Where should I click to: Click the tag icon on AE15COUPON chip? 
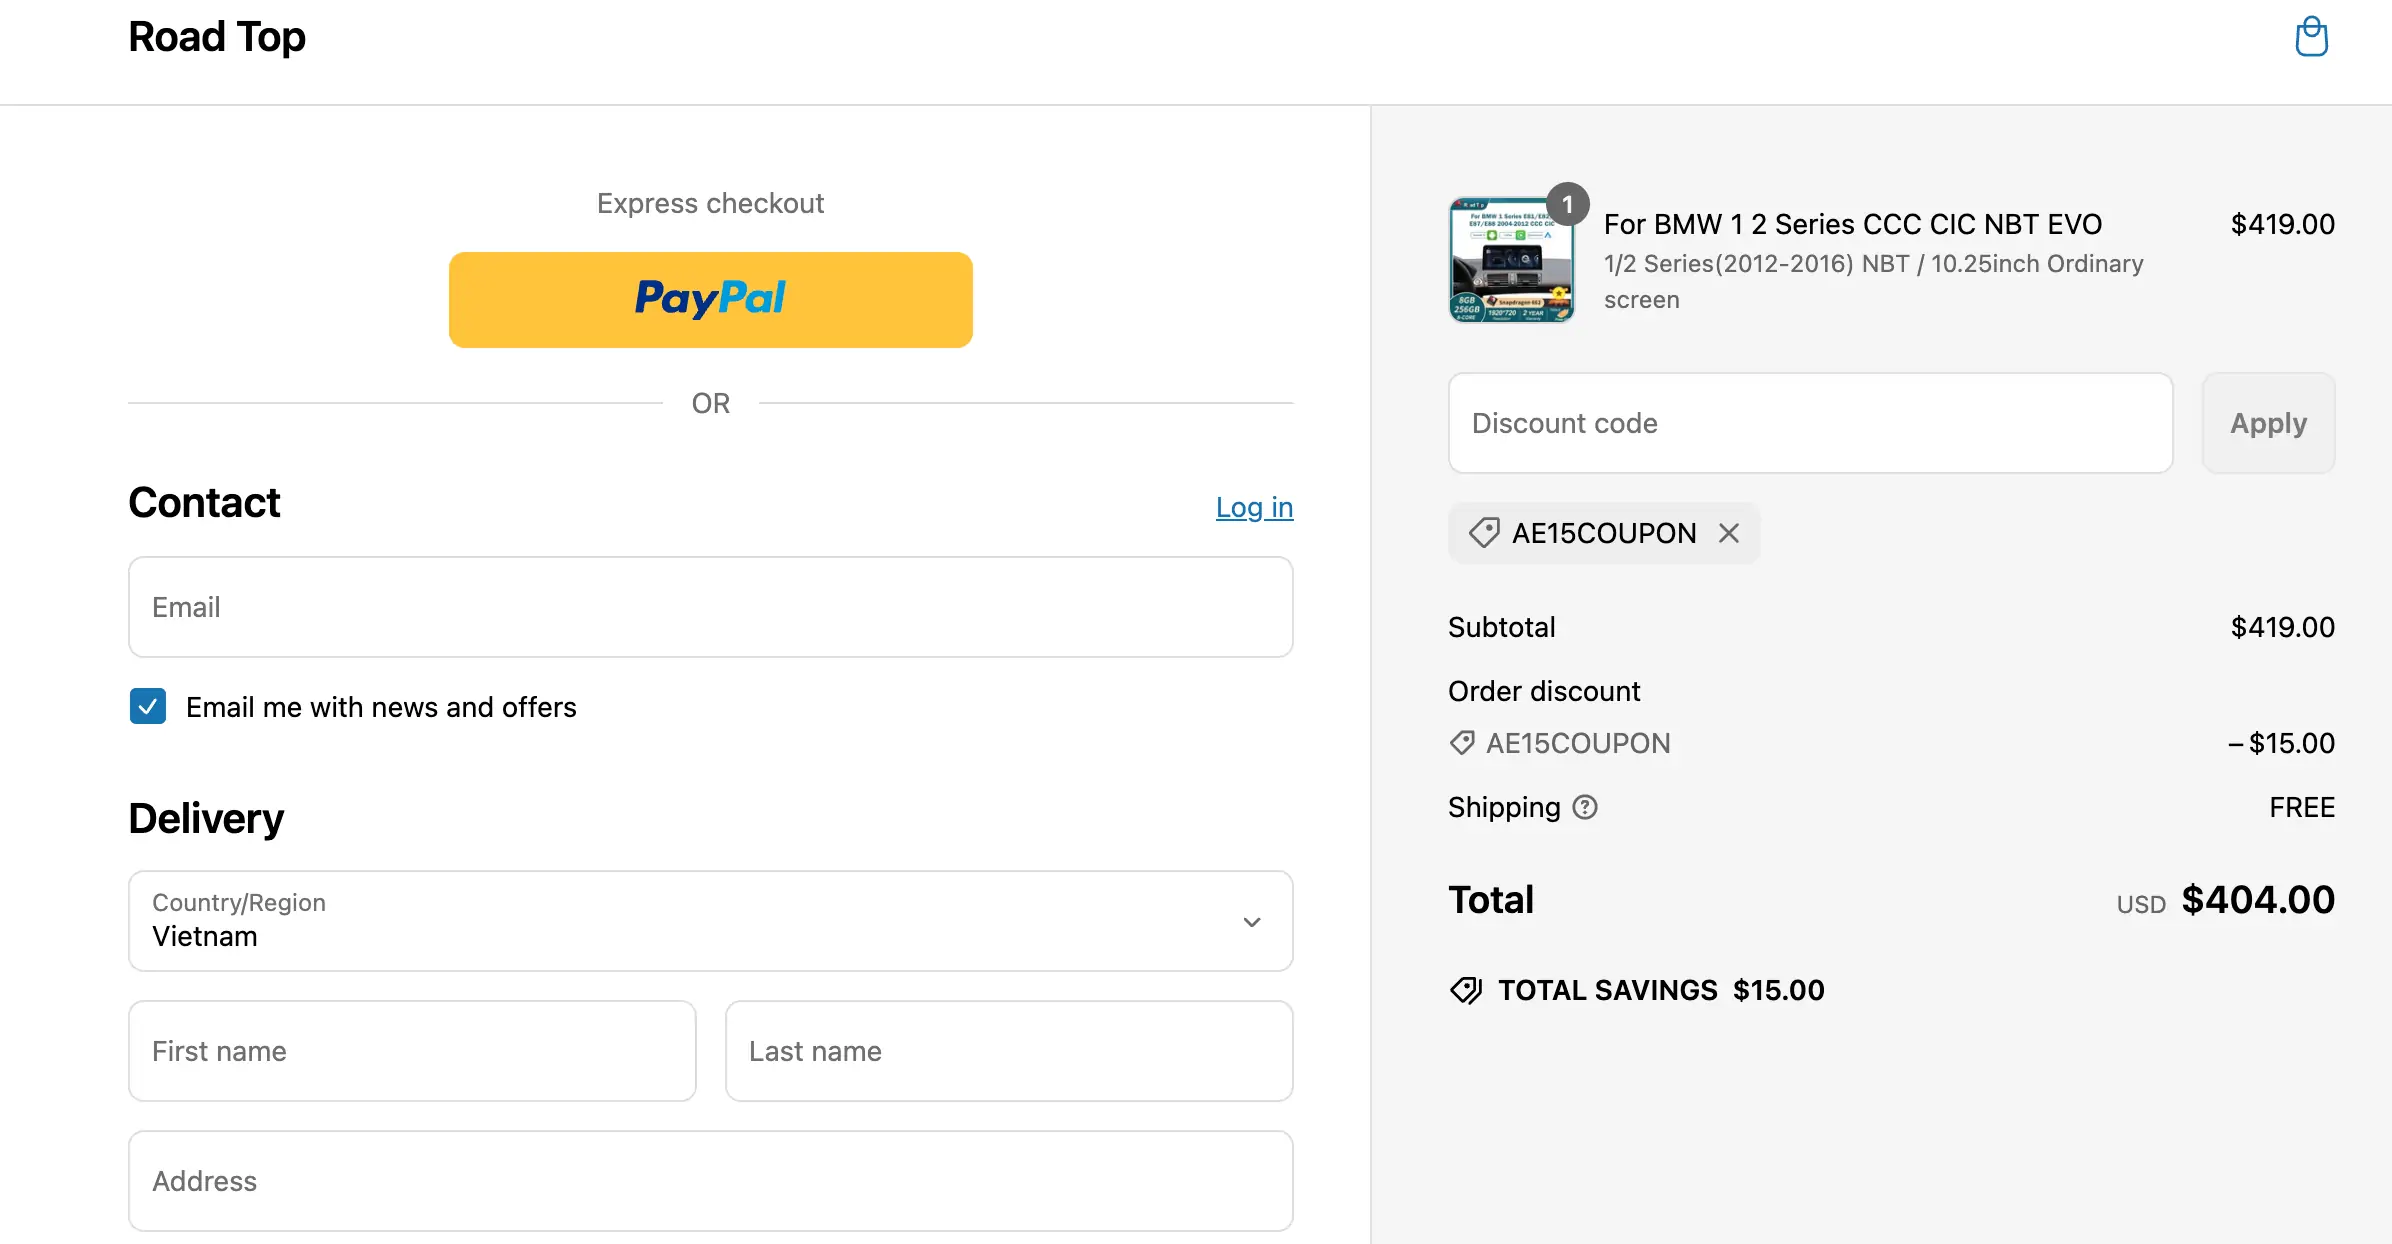tap(1484, 533)
